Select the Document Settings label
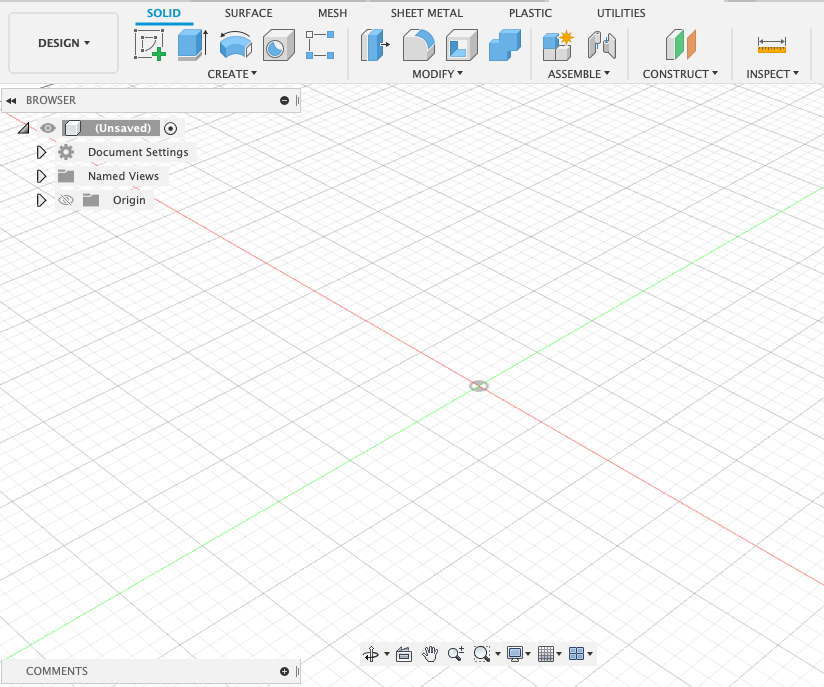 pyautogui.click(x=138, y=152)
